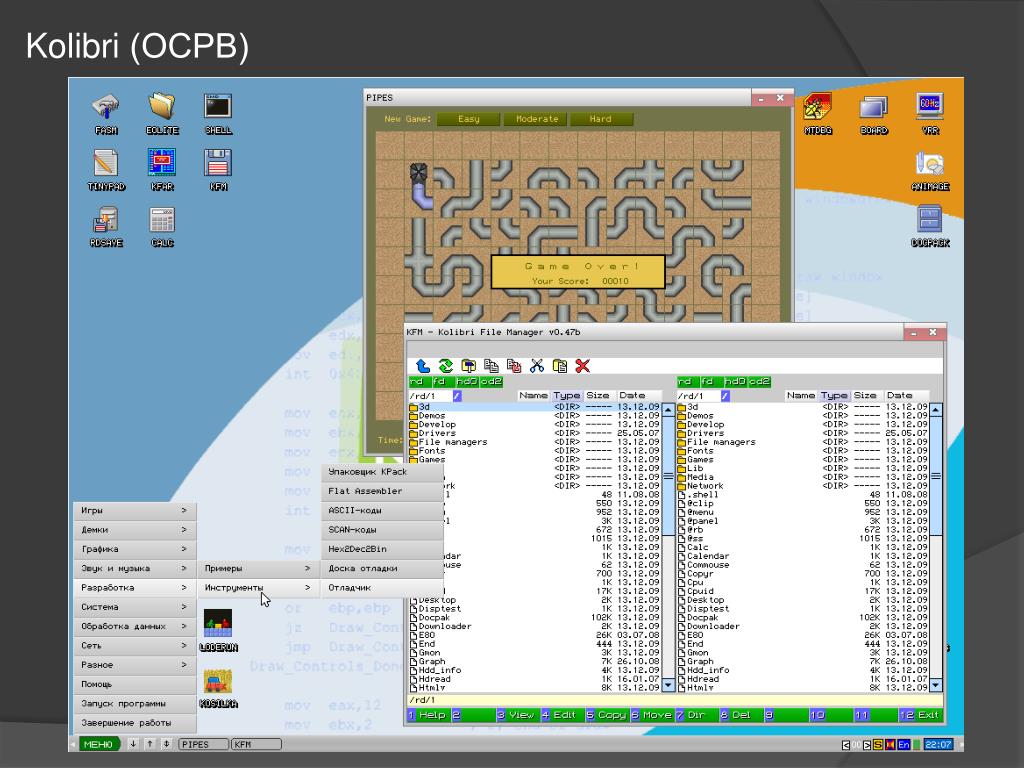
Task: Click the scissors cut icon in KFM toolbar
Action: pyautogui.click(x=537, y=366)
